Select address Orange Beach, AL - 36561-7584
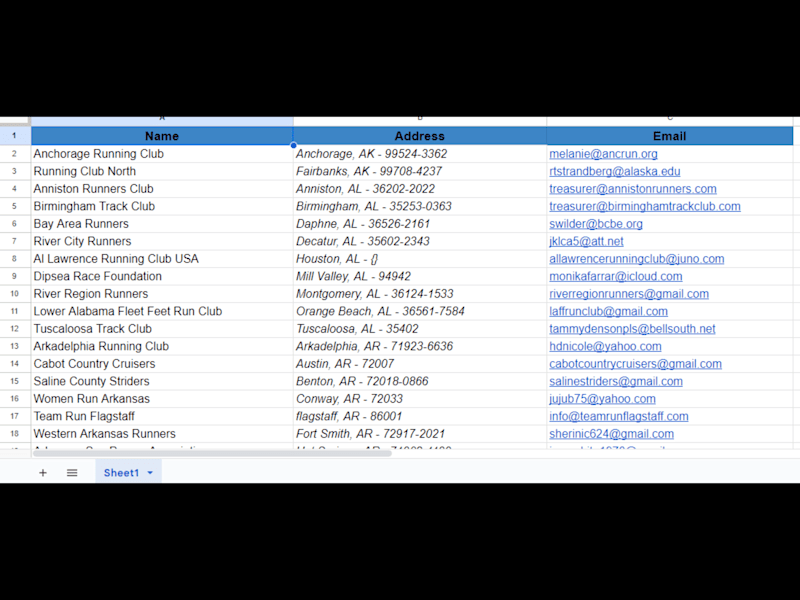 (419, 311)
